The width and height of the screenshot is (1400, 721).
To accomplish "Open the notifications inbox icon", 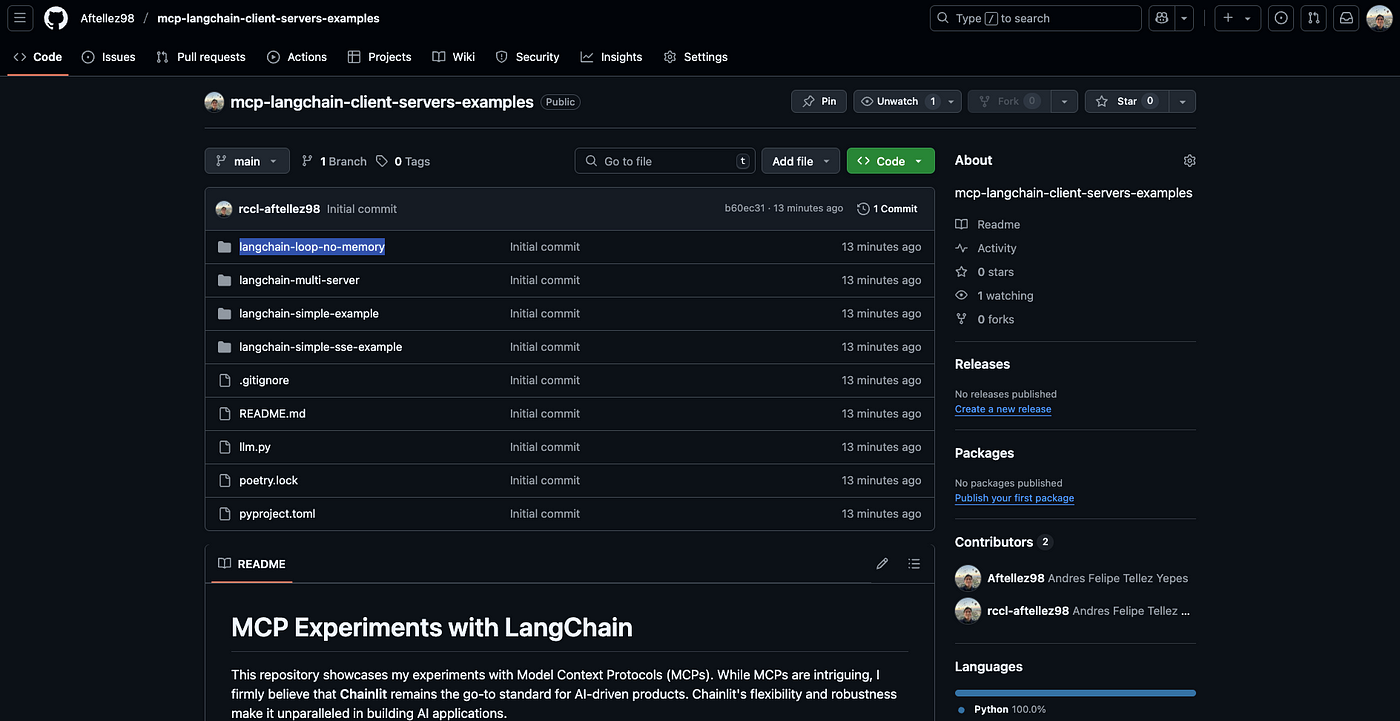I will click(1347, 18).
